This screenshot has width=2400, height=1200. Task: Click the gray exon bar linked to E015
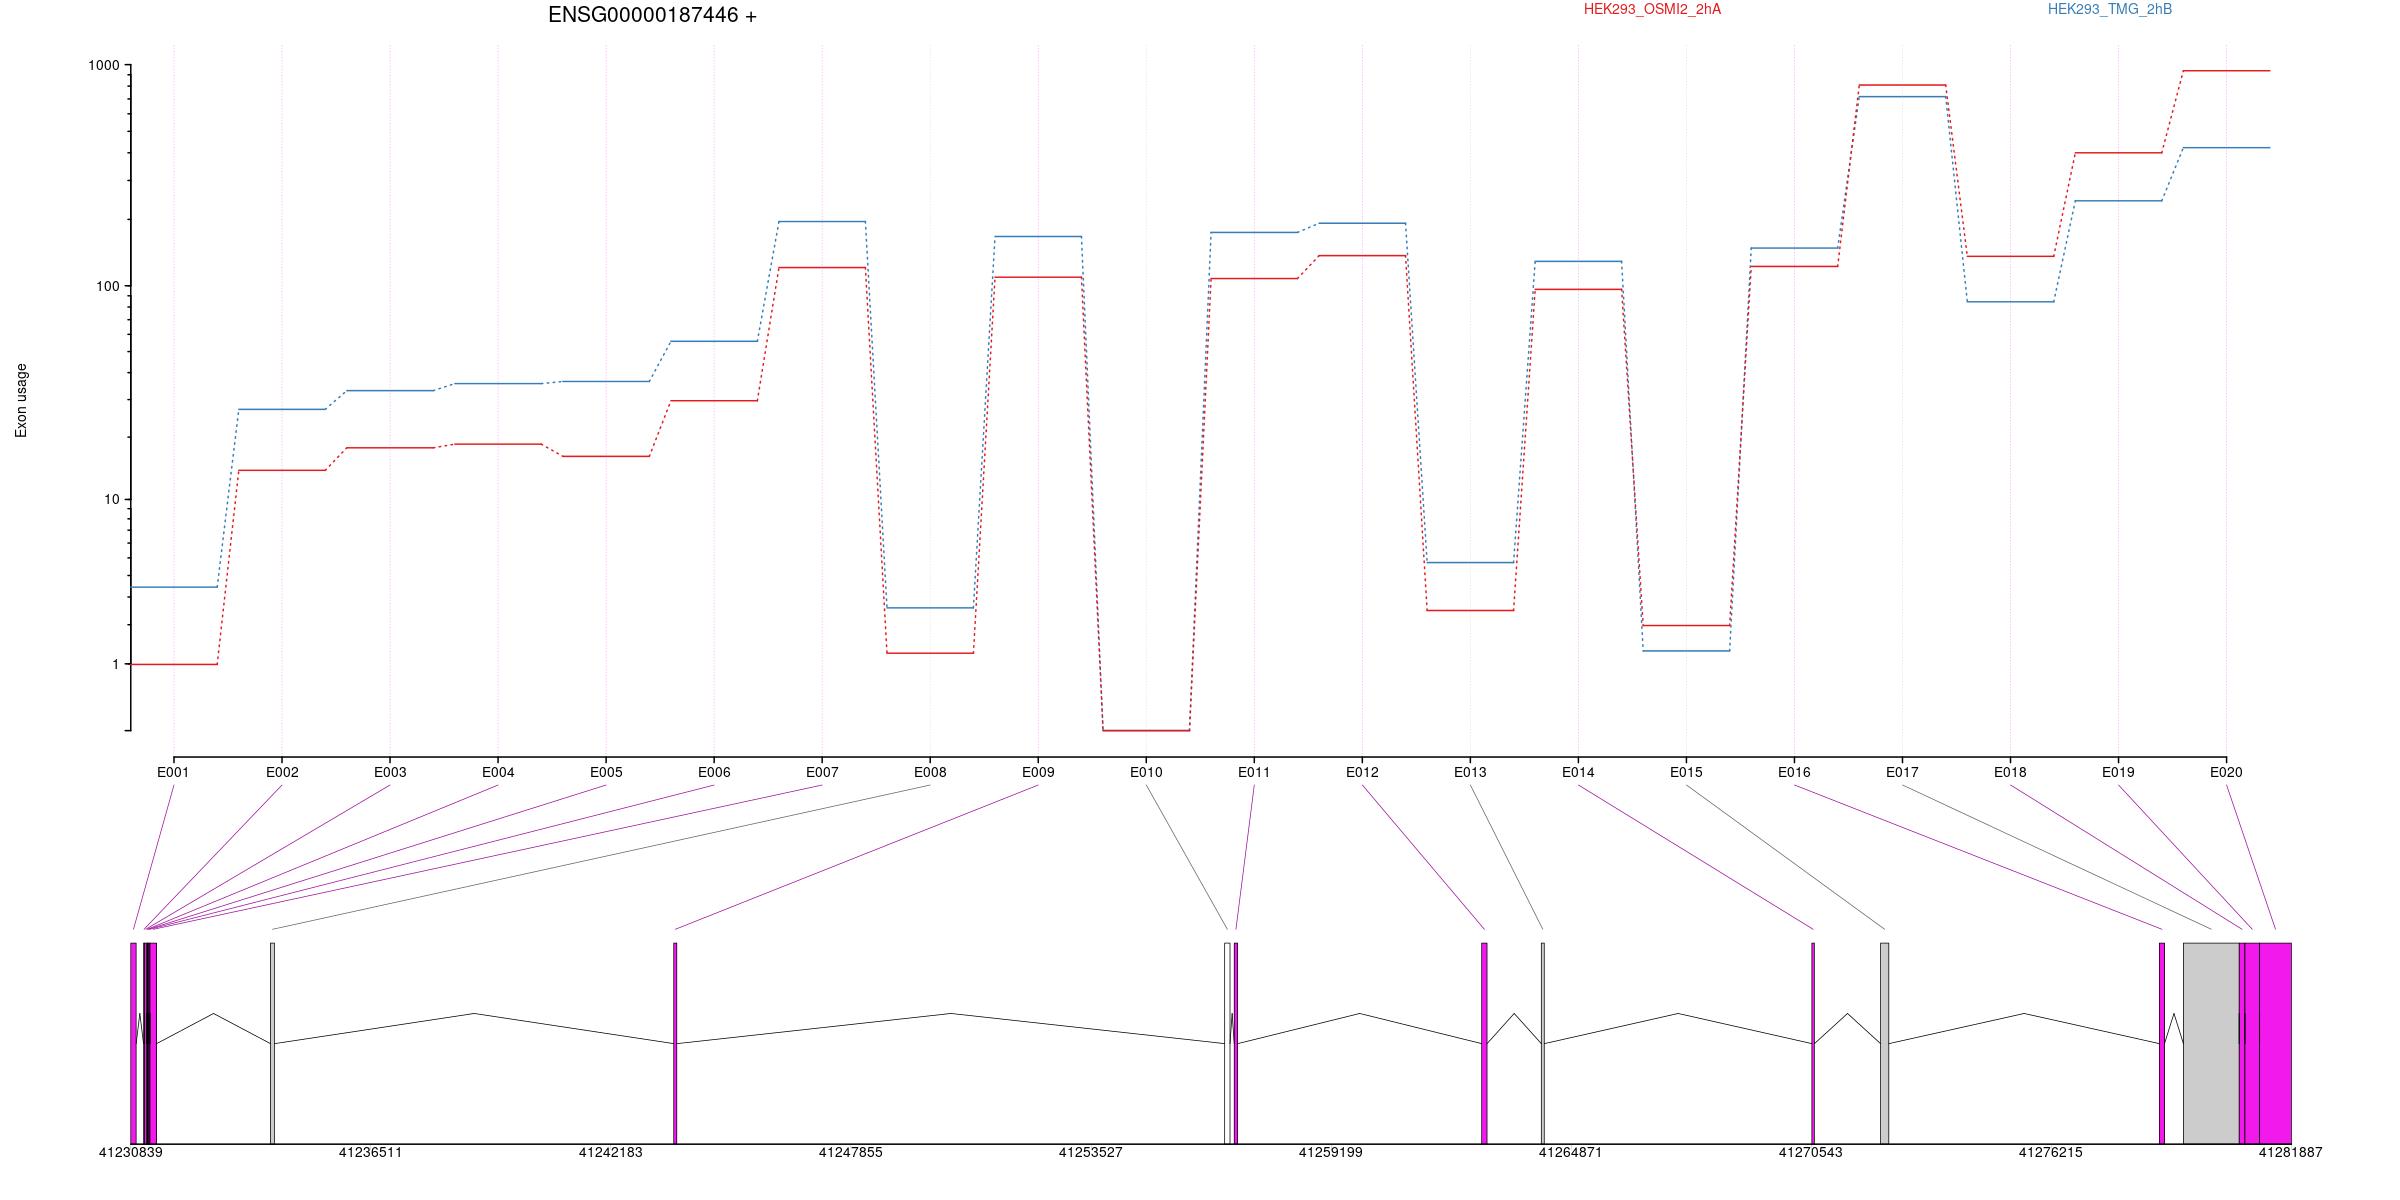coord(1884,1043)
